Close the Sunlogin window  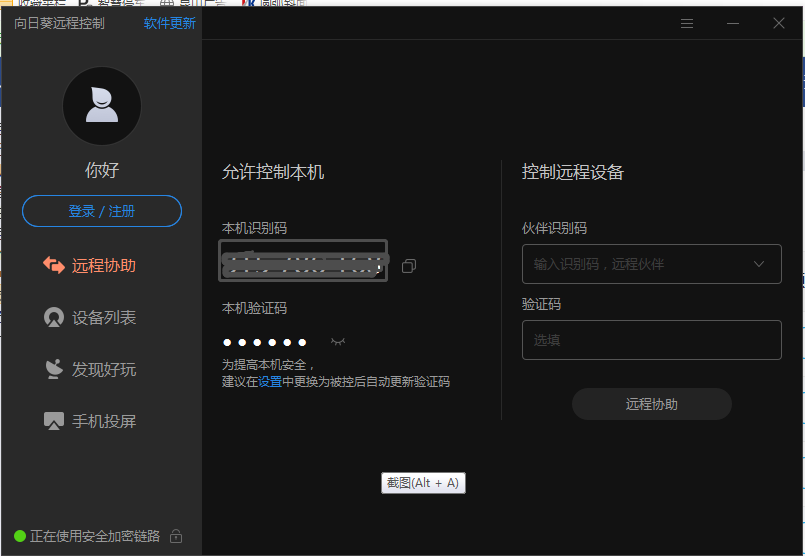779,23
